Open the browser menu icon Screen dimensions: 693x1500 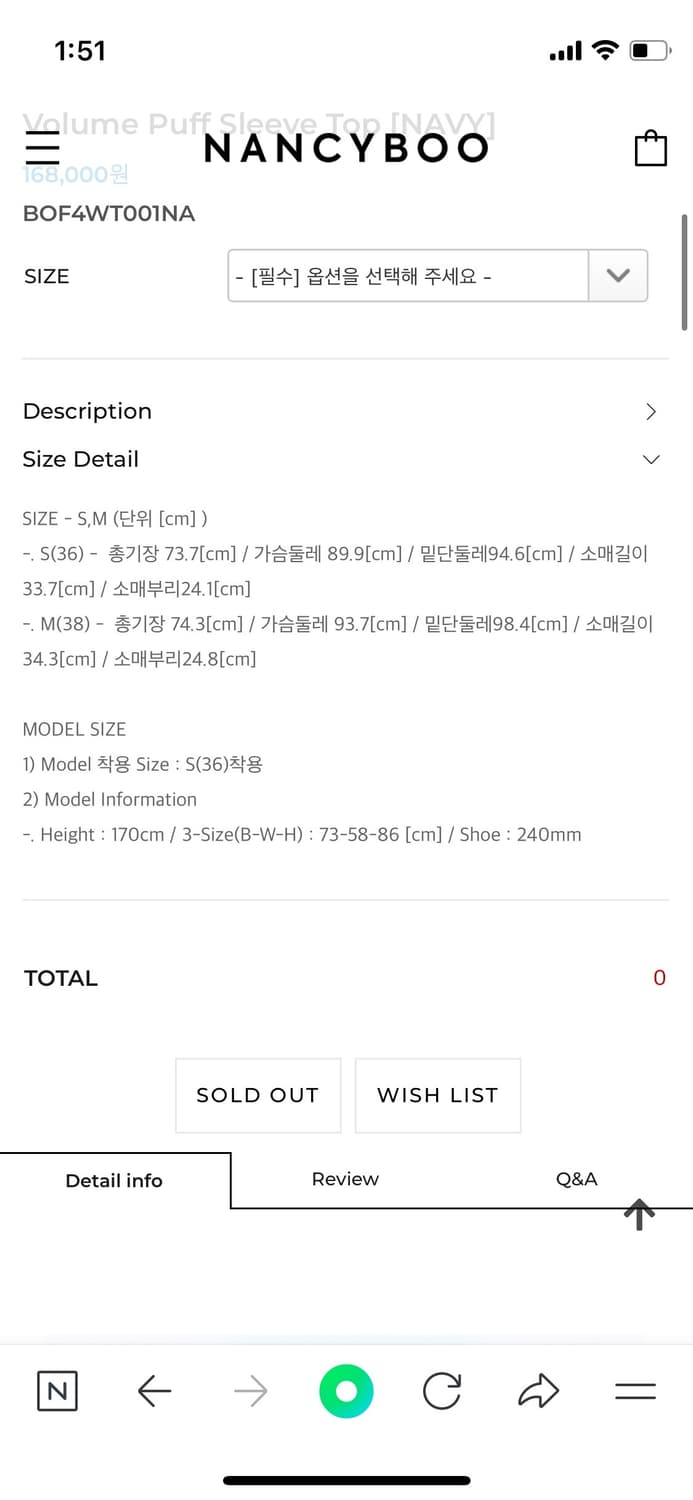point(634,1390)
